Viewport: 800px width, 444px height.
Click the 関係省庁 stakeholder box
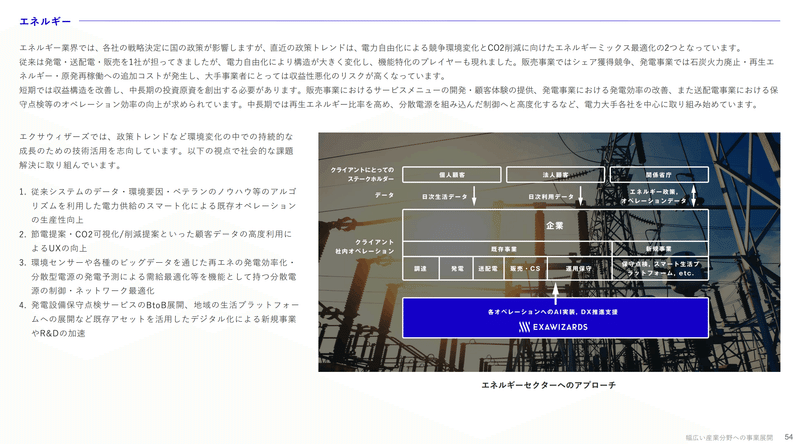point(659,175)
